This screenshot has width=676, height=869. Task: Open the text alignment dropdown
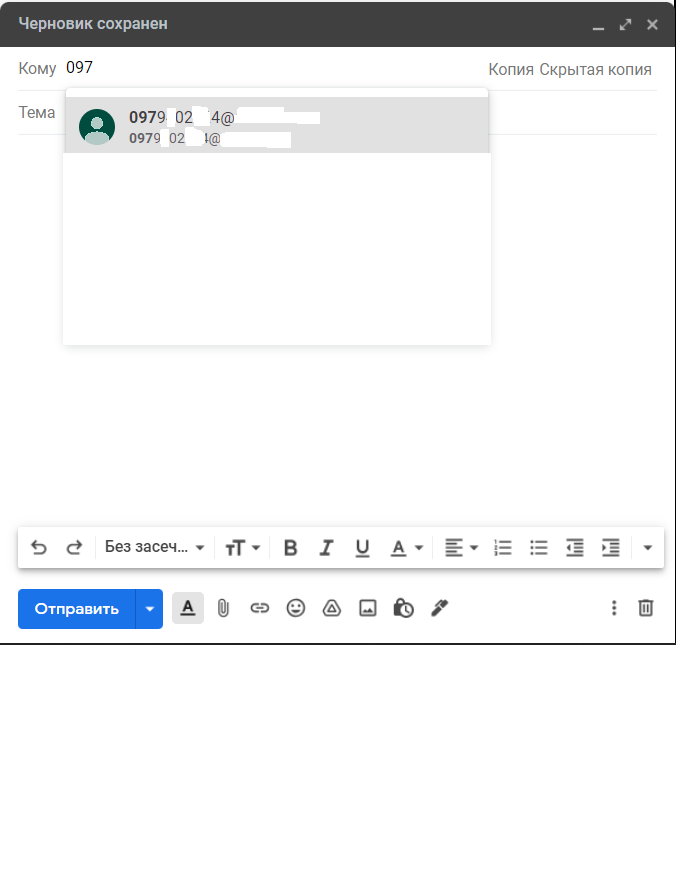[461, 548]
